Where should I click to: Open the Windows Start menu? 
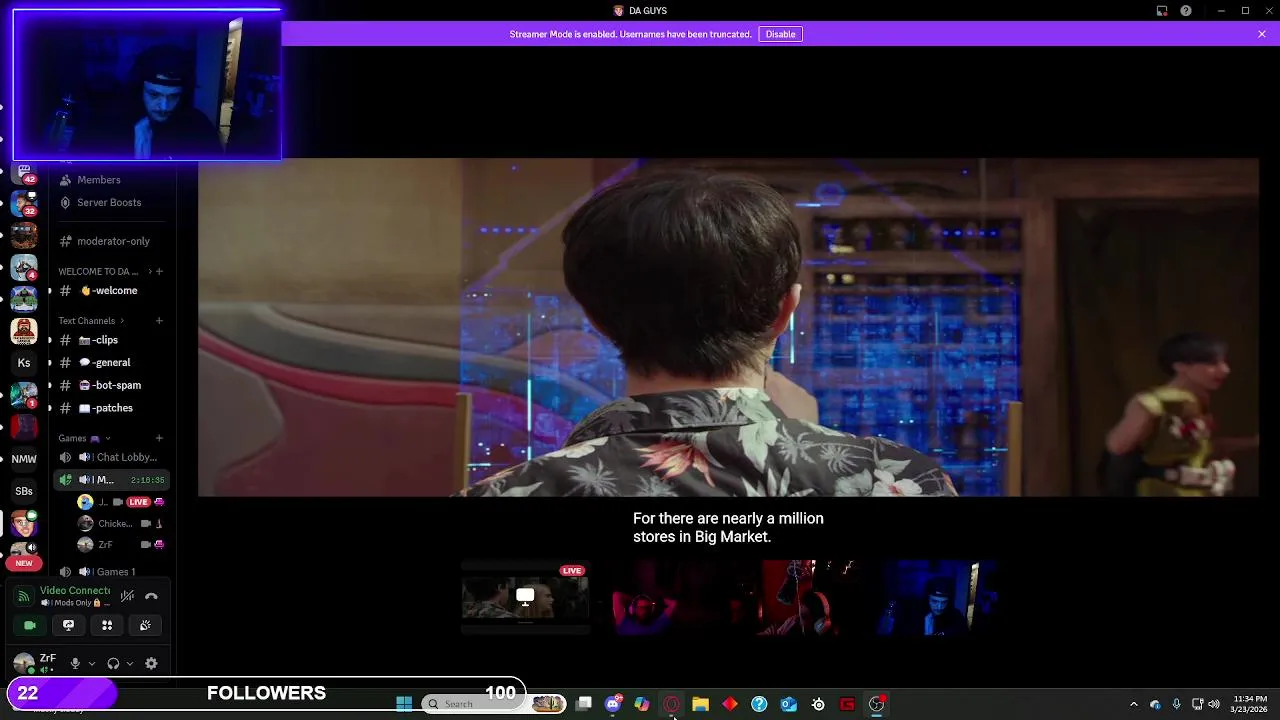point(404,704)
